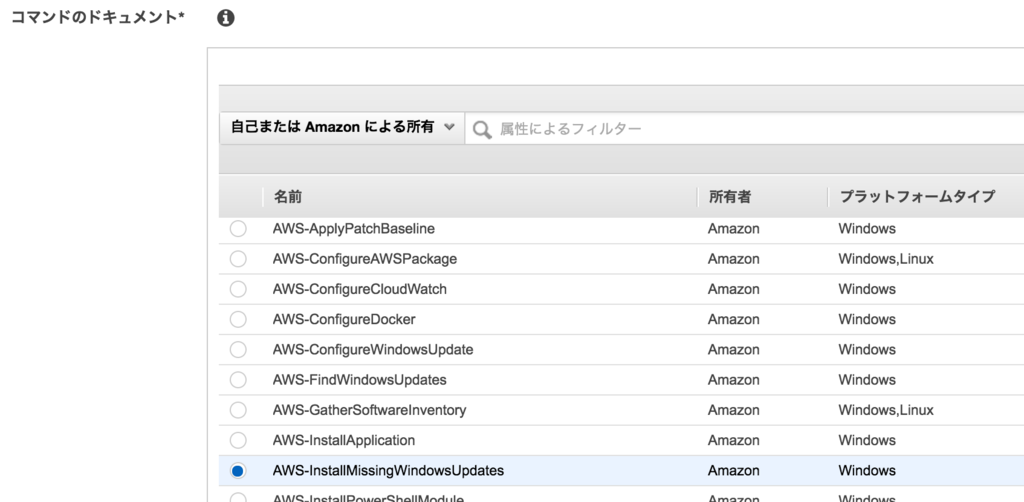Screen dimensions: 1024x502
Task: Click Amazon owner in AWS-InstallApplication row
Action: [x=734, y=441]
